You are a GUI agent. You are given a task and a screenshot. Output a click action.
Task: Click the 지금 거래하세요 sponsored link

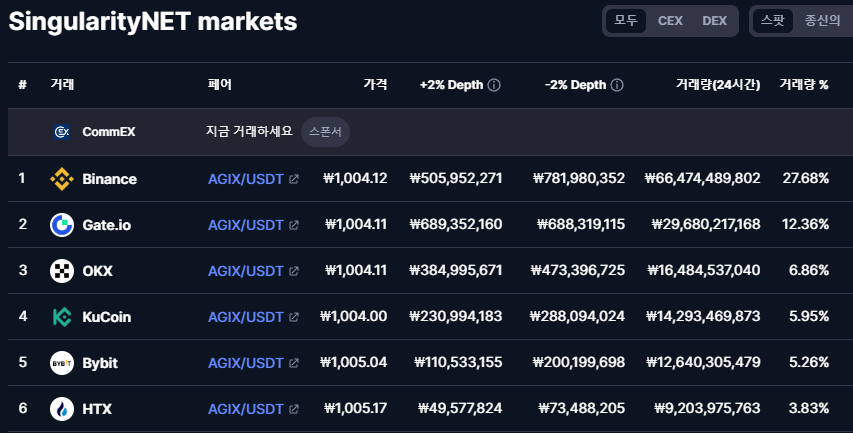pos(249,132)
